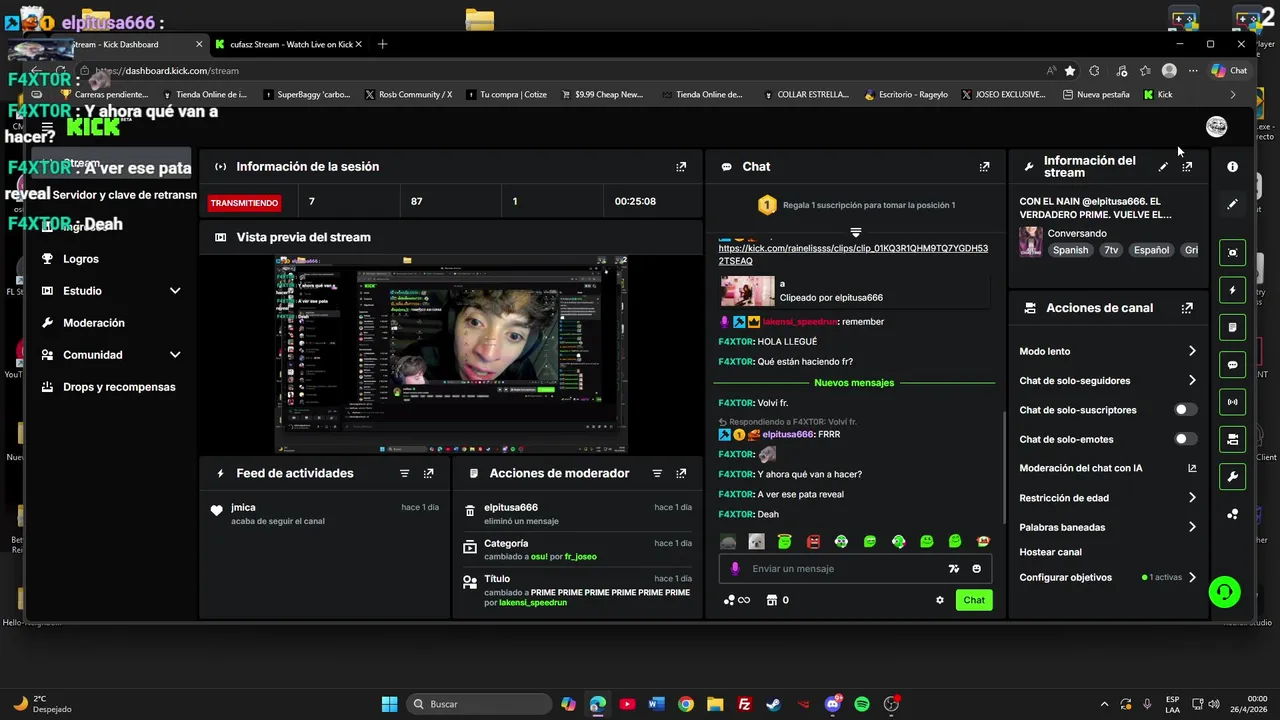This screenshot has height=720, width=1280.
Task: Click the clip thumbnail in chat
Action: pyautogui.click(x=747, y=291)
